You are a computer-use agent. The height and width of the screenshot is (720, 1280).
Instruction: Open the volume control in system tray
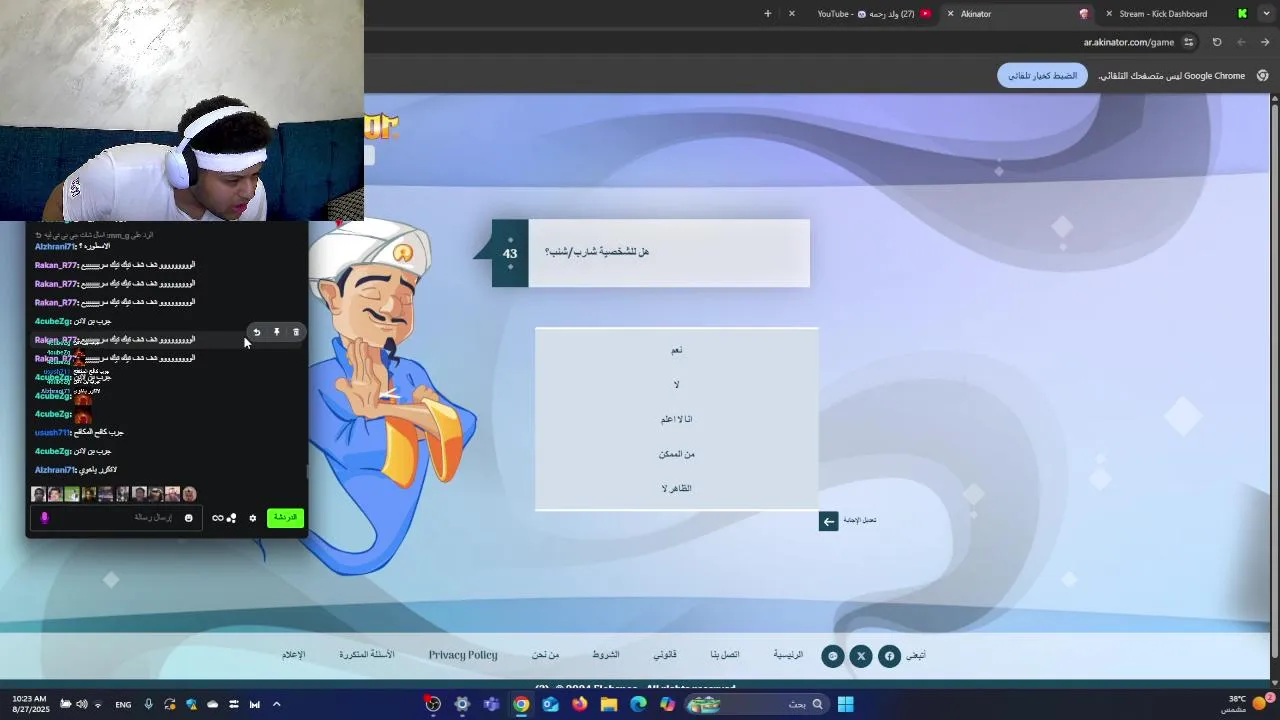(x=82, y=704)
